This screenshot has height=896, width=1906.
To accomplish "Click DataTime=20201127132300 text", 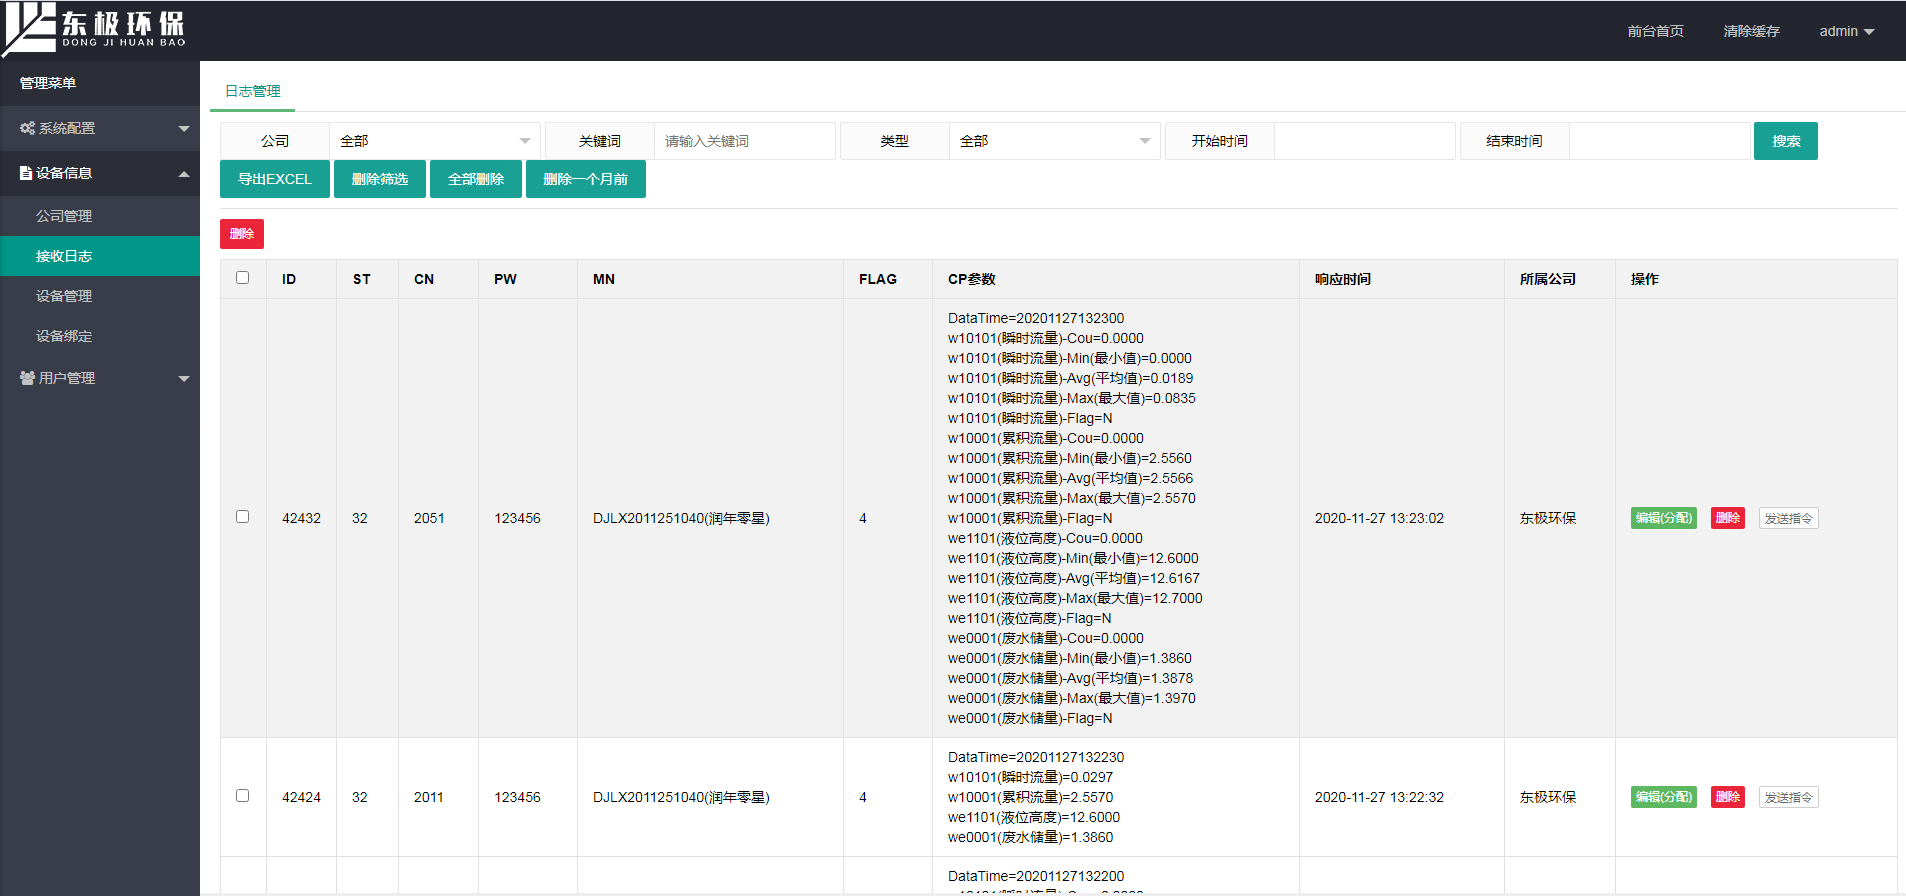I will point(1036,318).
